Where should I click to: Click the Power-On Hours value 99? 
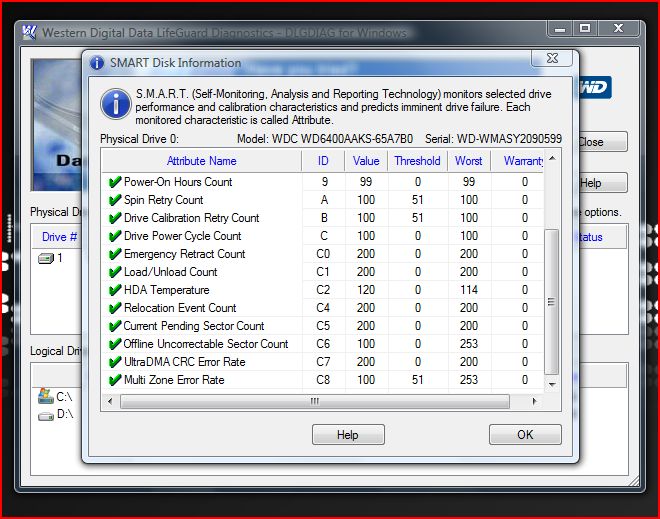tap(366, 182)
